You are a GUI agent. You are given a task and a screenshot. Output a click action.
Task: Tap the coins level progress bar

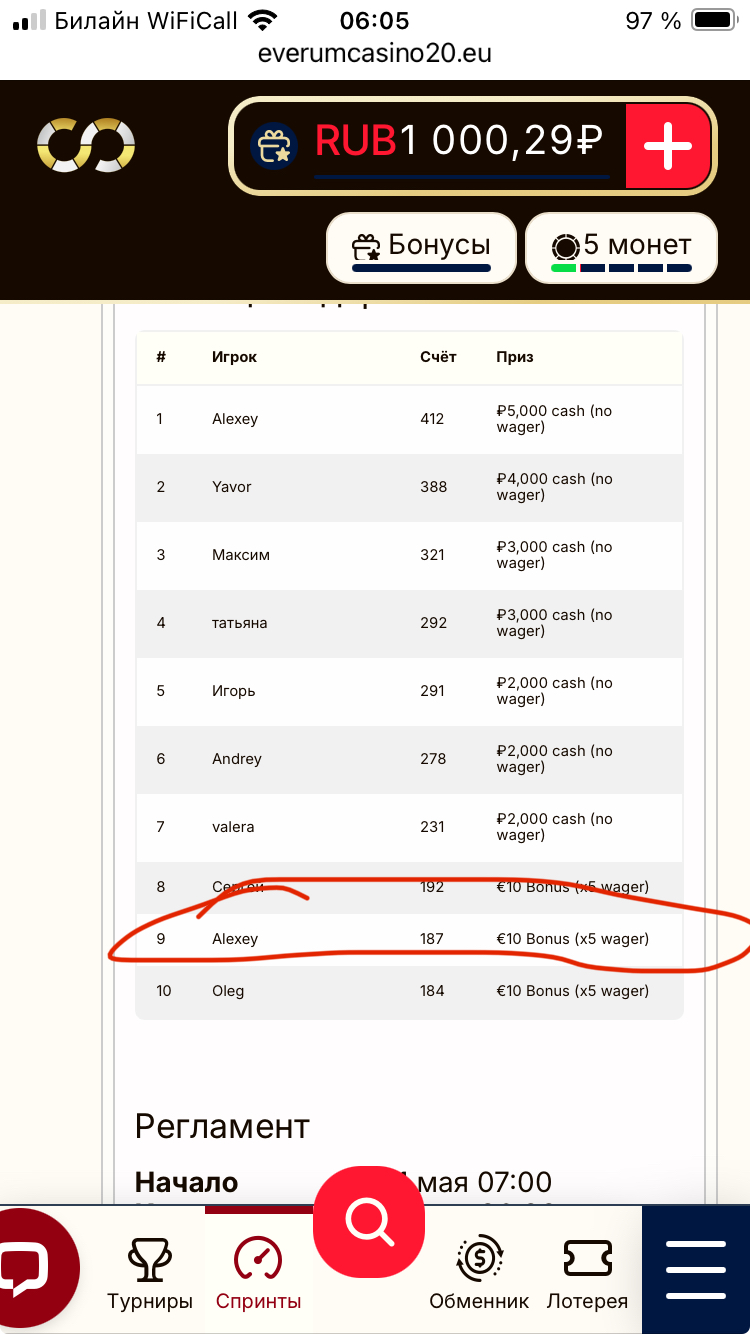(x=621, y=268)
